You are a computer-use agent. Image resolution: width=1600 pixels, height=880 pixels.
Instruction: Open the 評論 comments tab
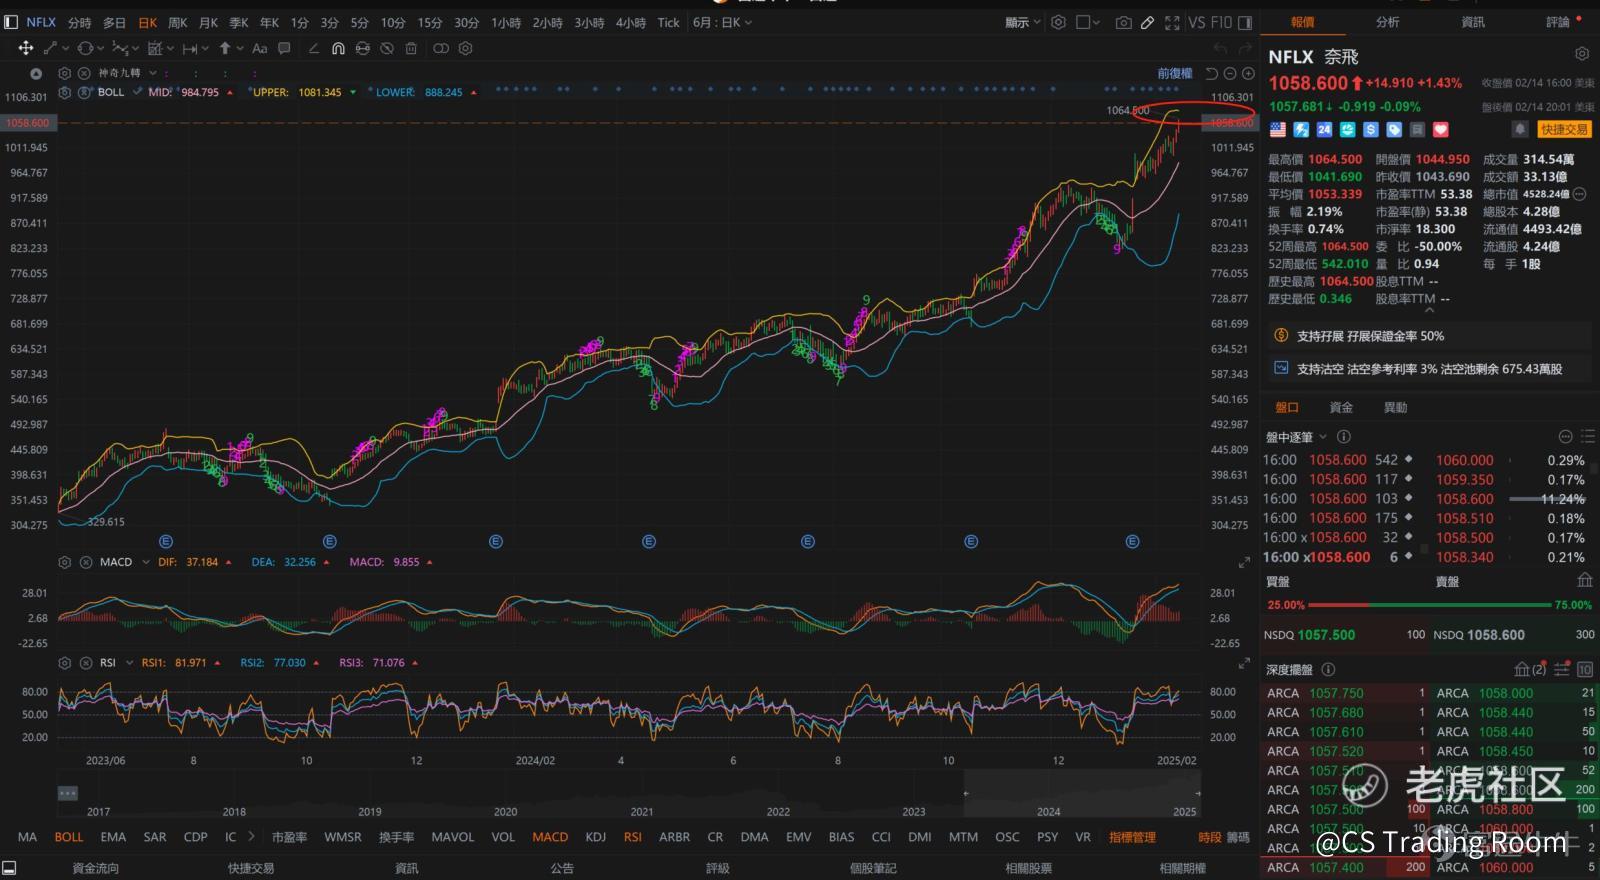(x=1558, y=22)
